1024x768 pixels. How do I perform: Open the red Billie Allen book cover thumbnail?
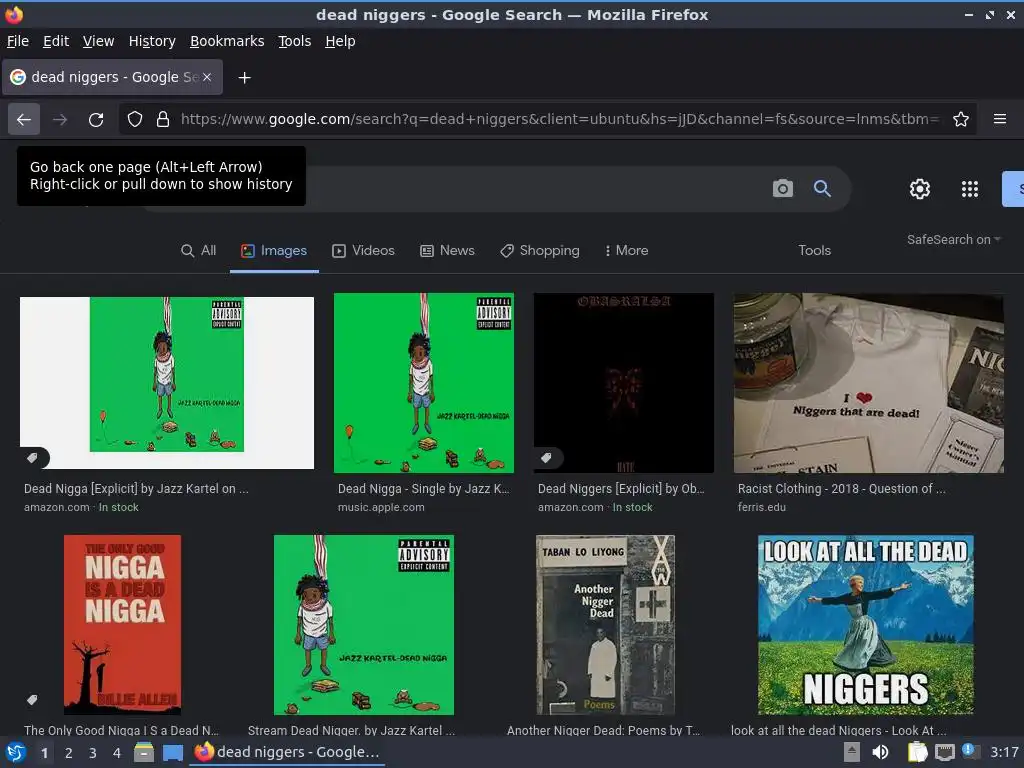tap(123, 625)
